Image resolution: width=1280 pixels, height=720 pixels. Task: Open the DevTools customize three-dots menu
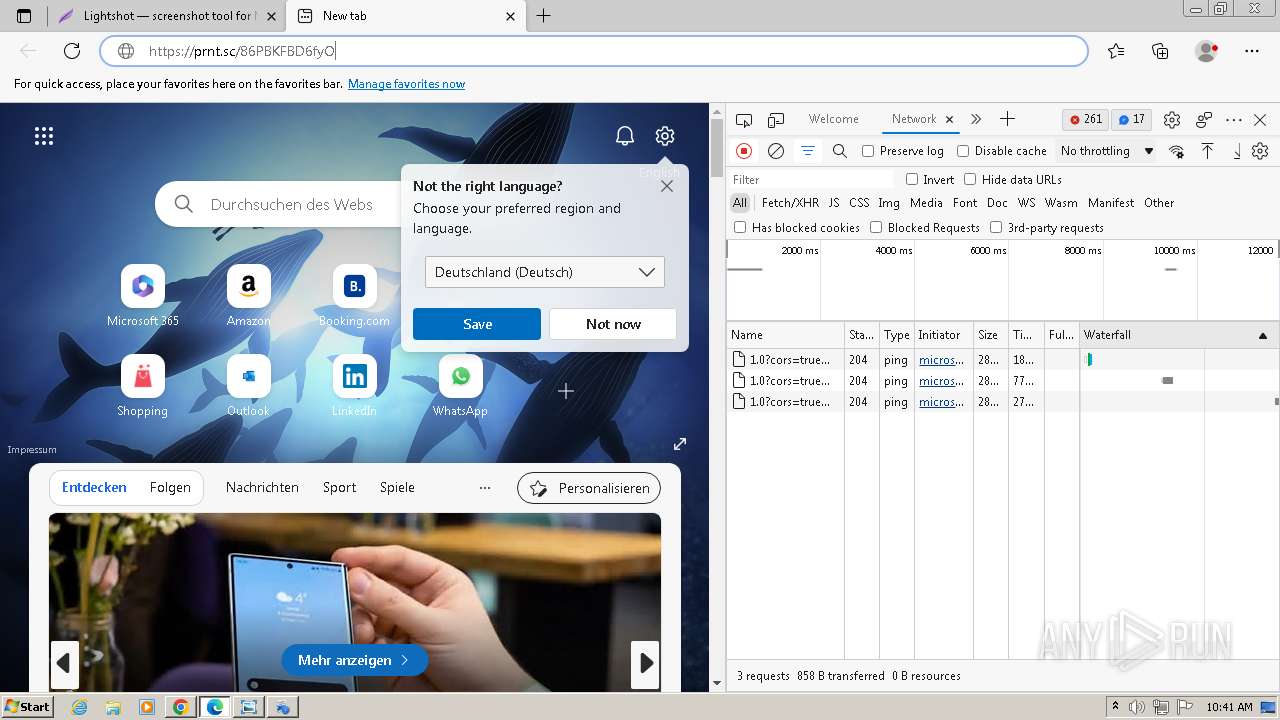coord(1234,120)
